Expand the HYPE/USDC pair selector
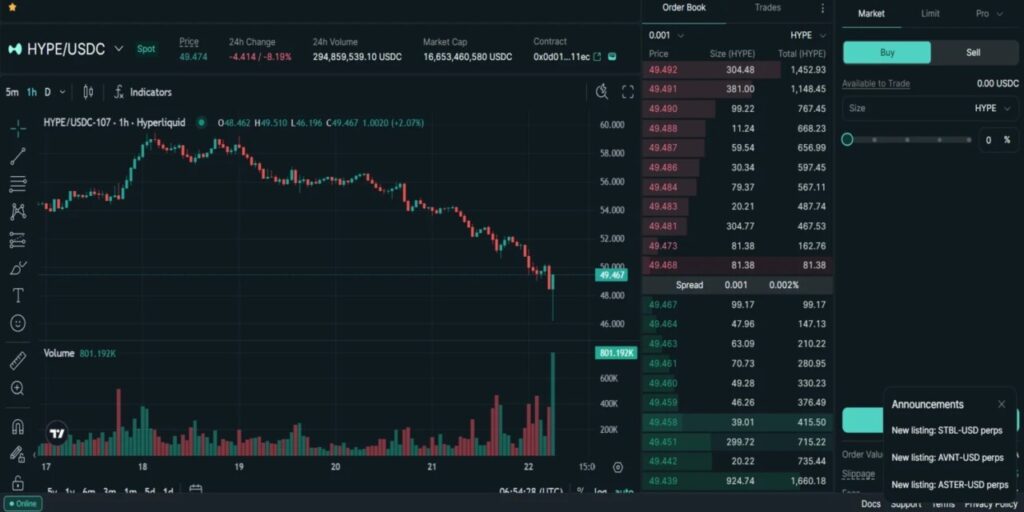Screen dimensions: 1024x512 pos(119,49)
